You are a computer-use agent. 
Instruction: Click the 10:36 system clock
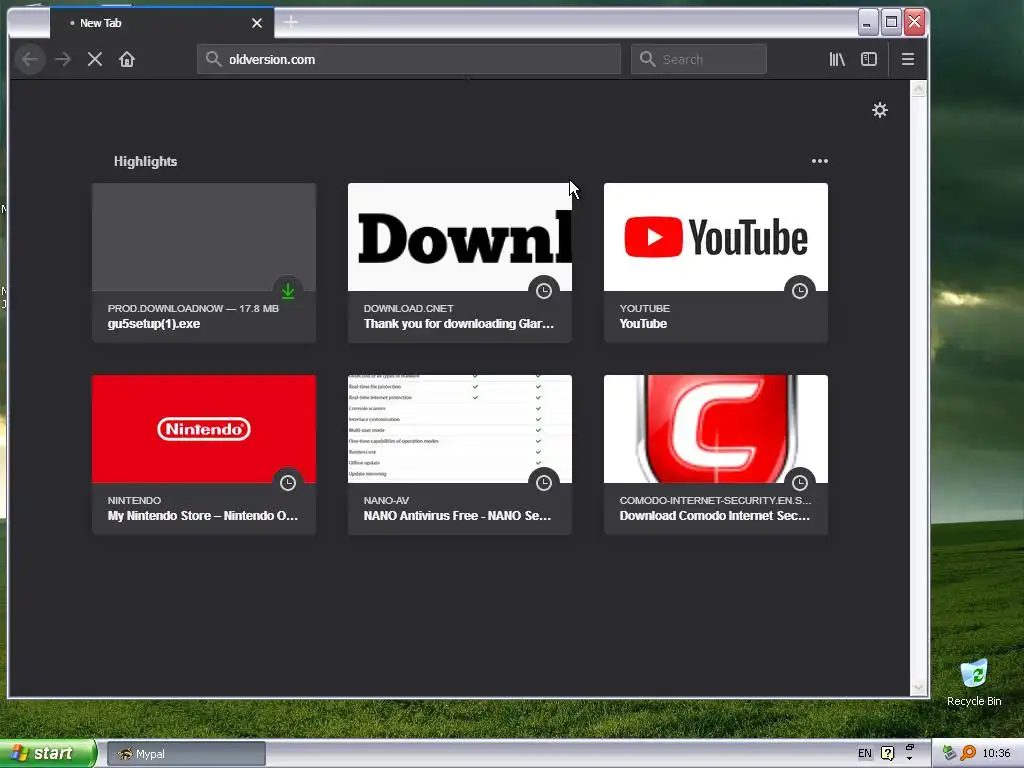coord(997,754)
